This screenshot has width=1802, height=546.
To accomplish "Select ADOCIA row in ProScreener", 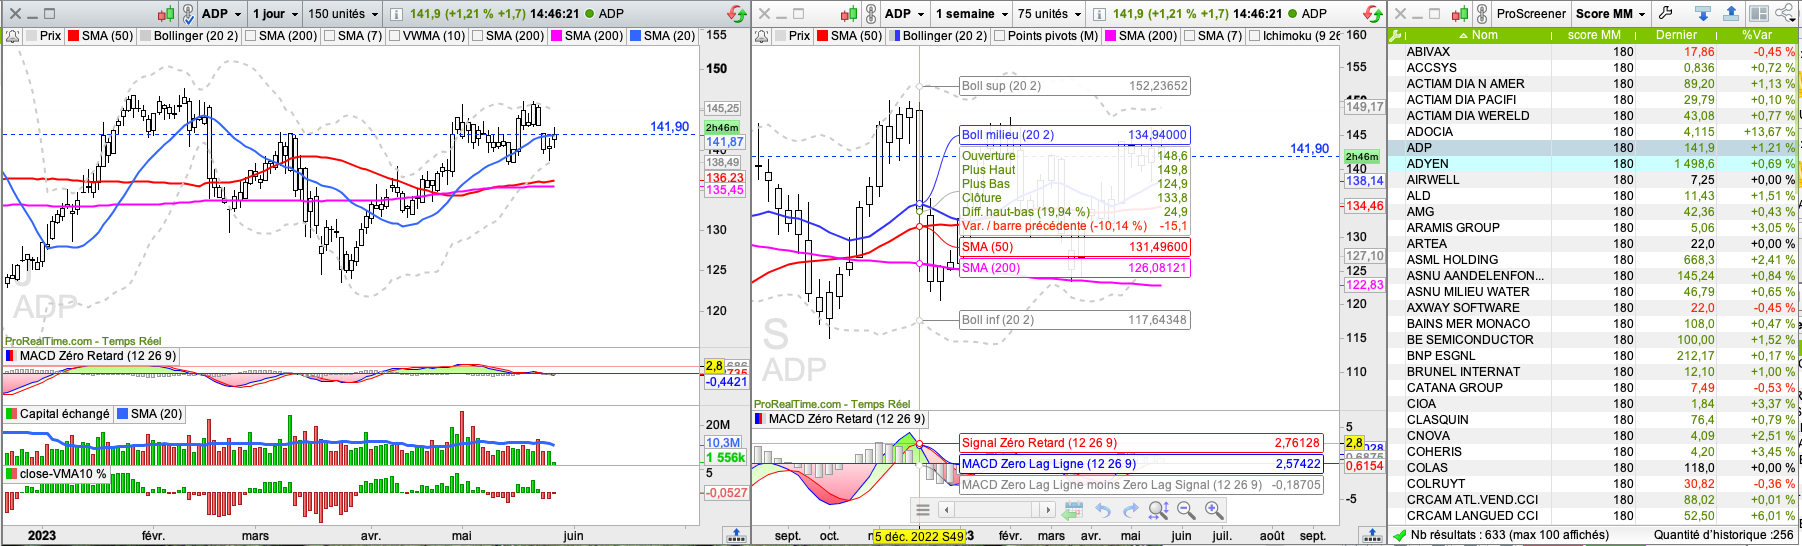I will tap(1593, 132).
